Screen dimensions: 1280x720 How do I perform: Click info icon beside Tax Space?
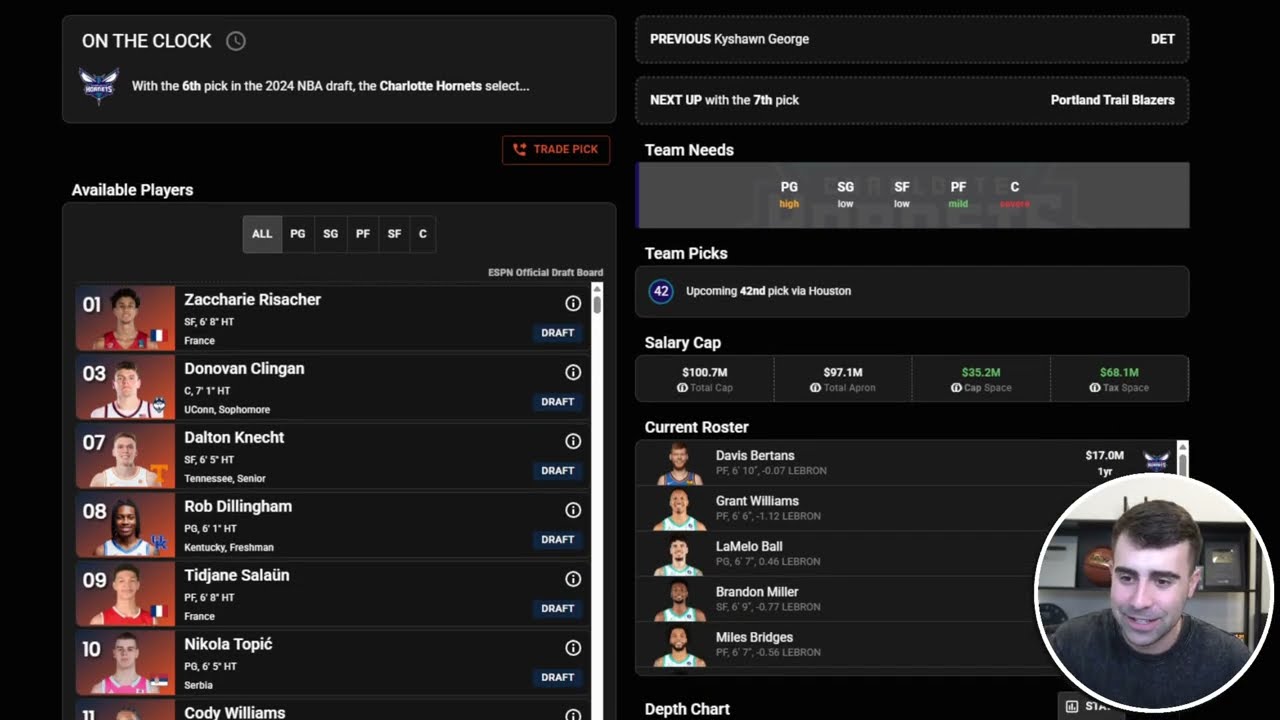point(1094,388)
